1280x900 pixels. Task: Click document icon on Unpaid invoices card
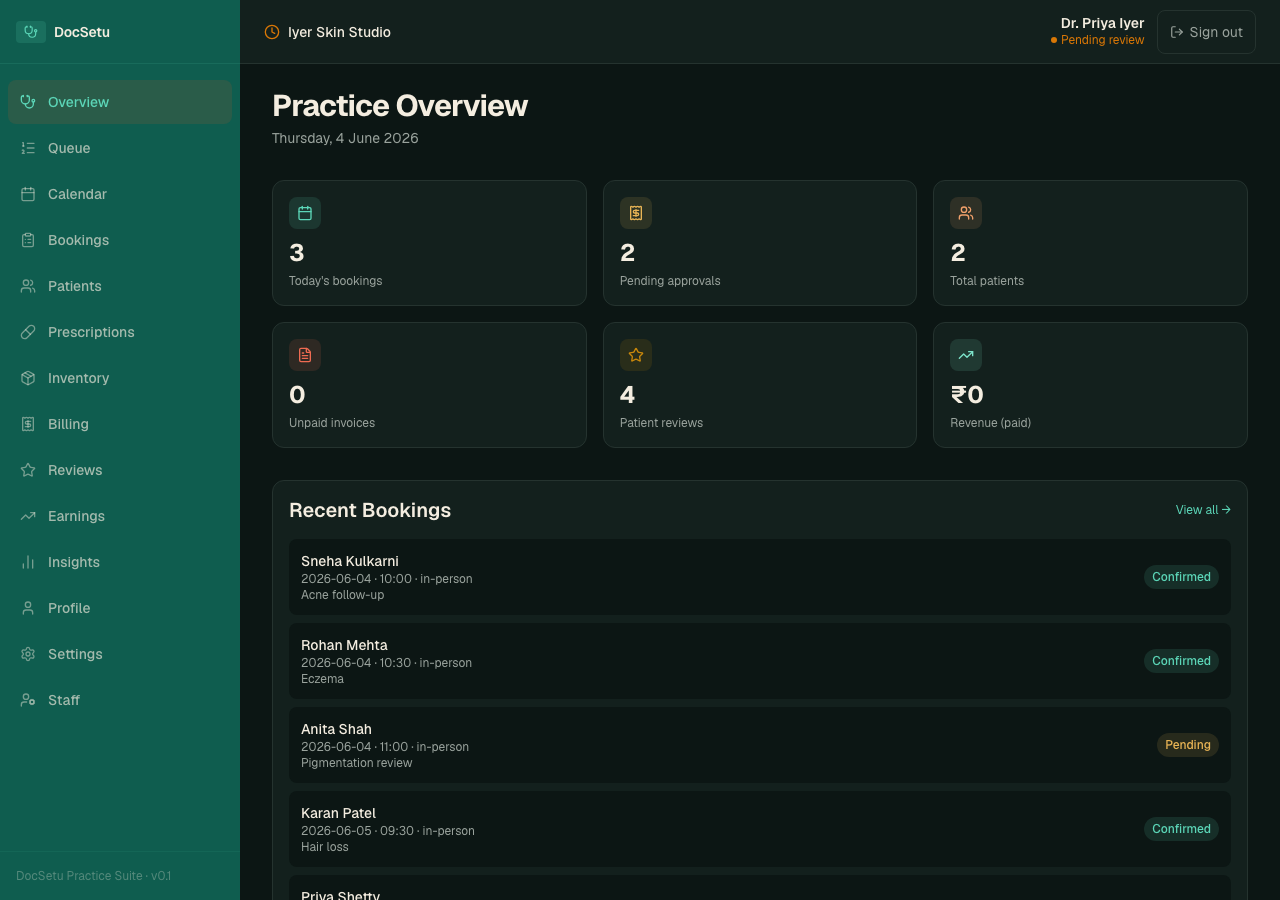click(305, 355)
